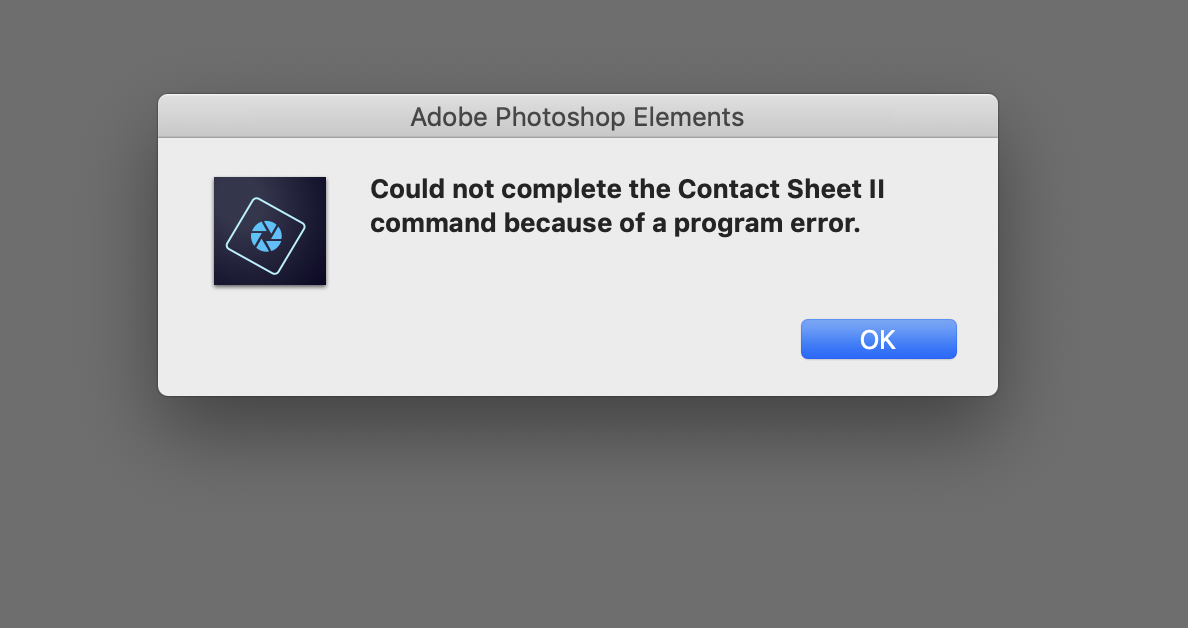Select the Photoshop Elements badge left of the message
The height and width of the screenshot is (628, 1188).
tap(269, 231)
